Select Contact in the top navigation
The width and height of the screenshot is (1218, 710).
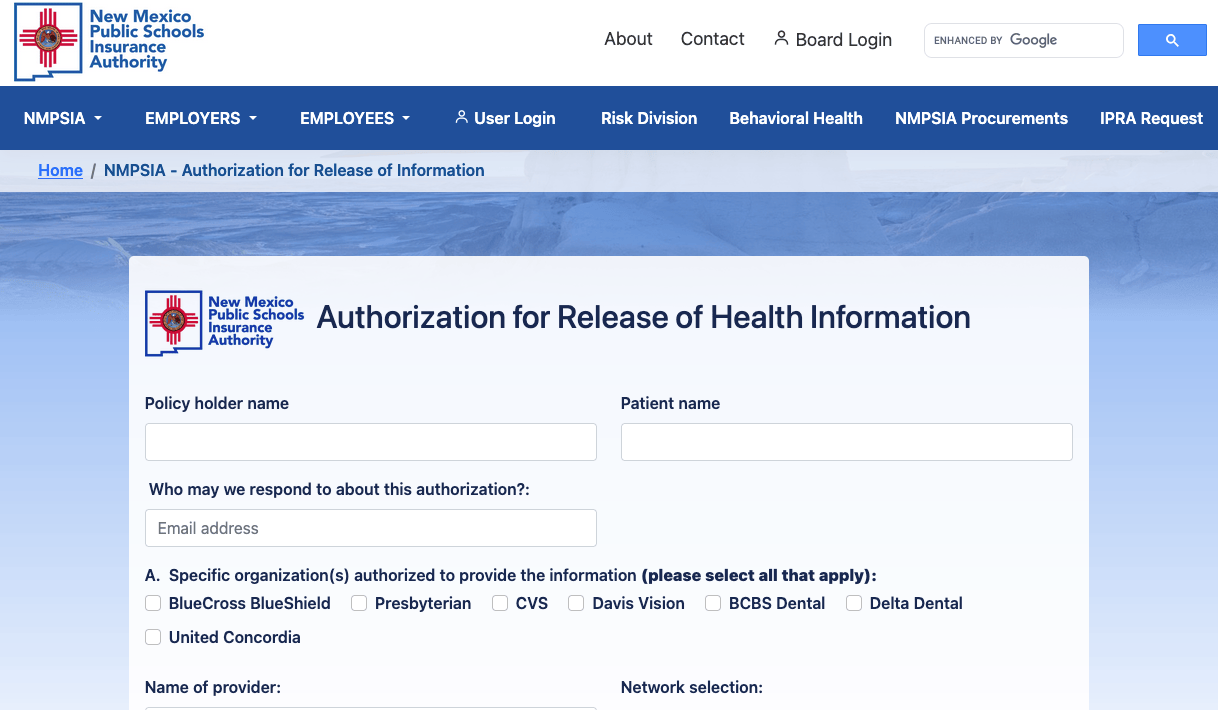tap(712, 38)
